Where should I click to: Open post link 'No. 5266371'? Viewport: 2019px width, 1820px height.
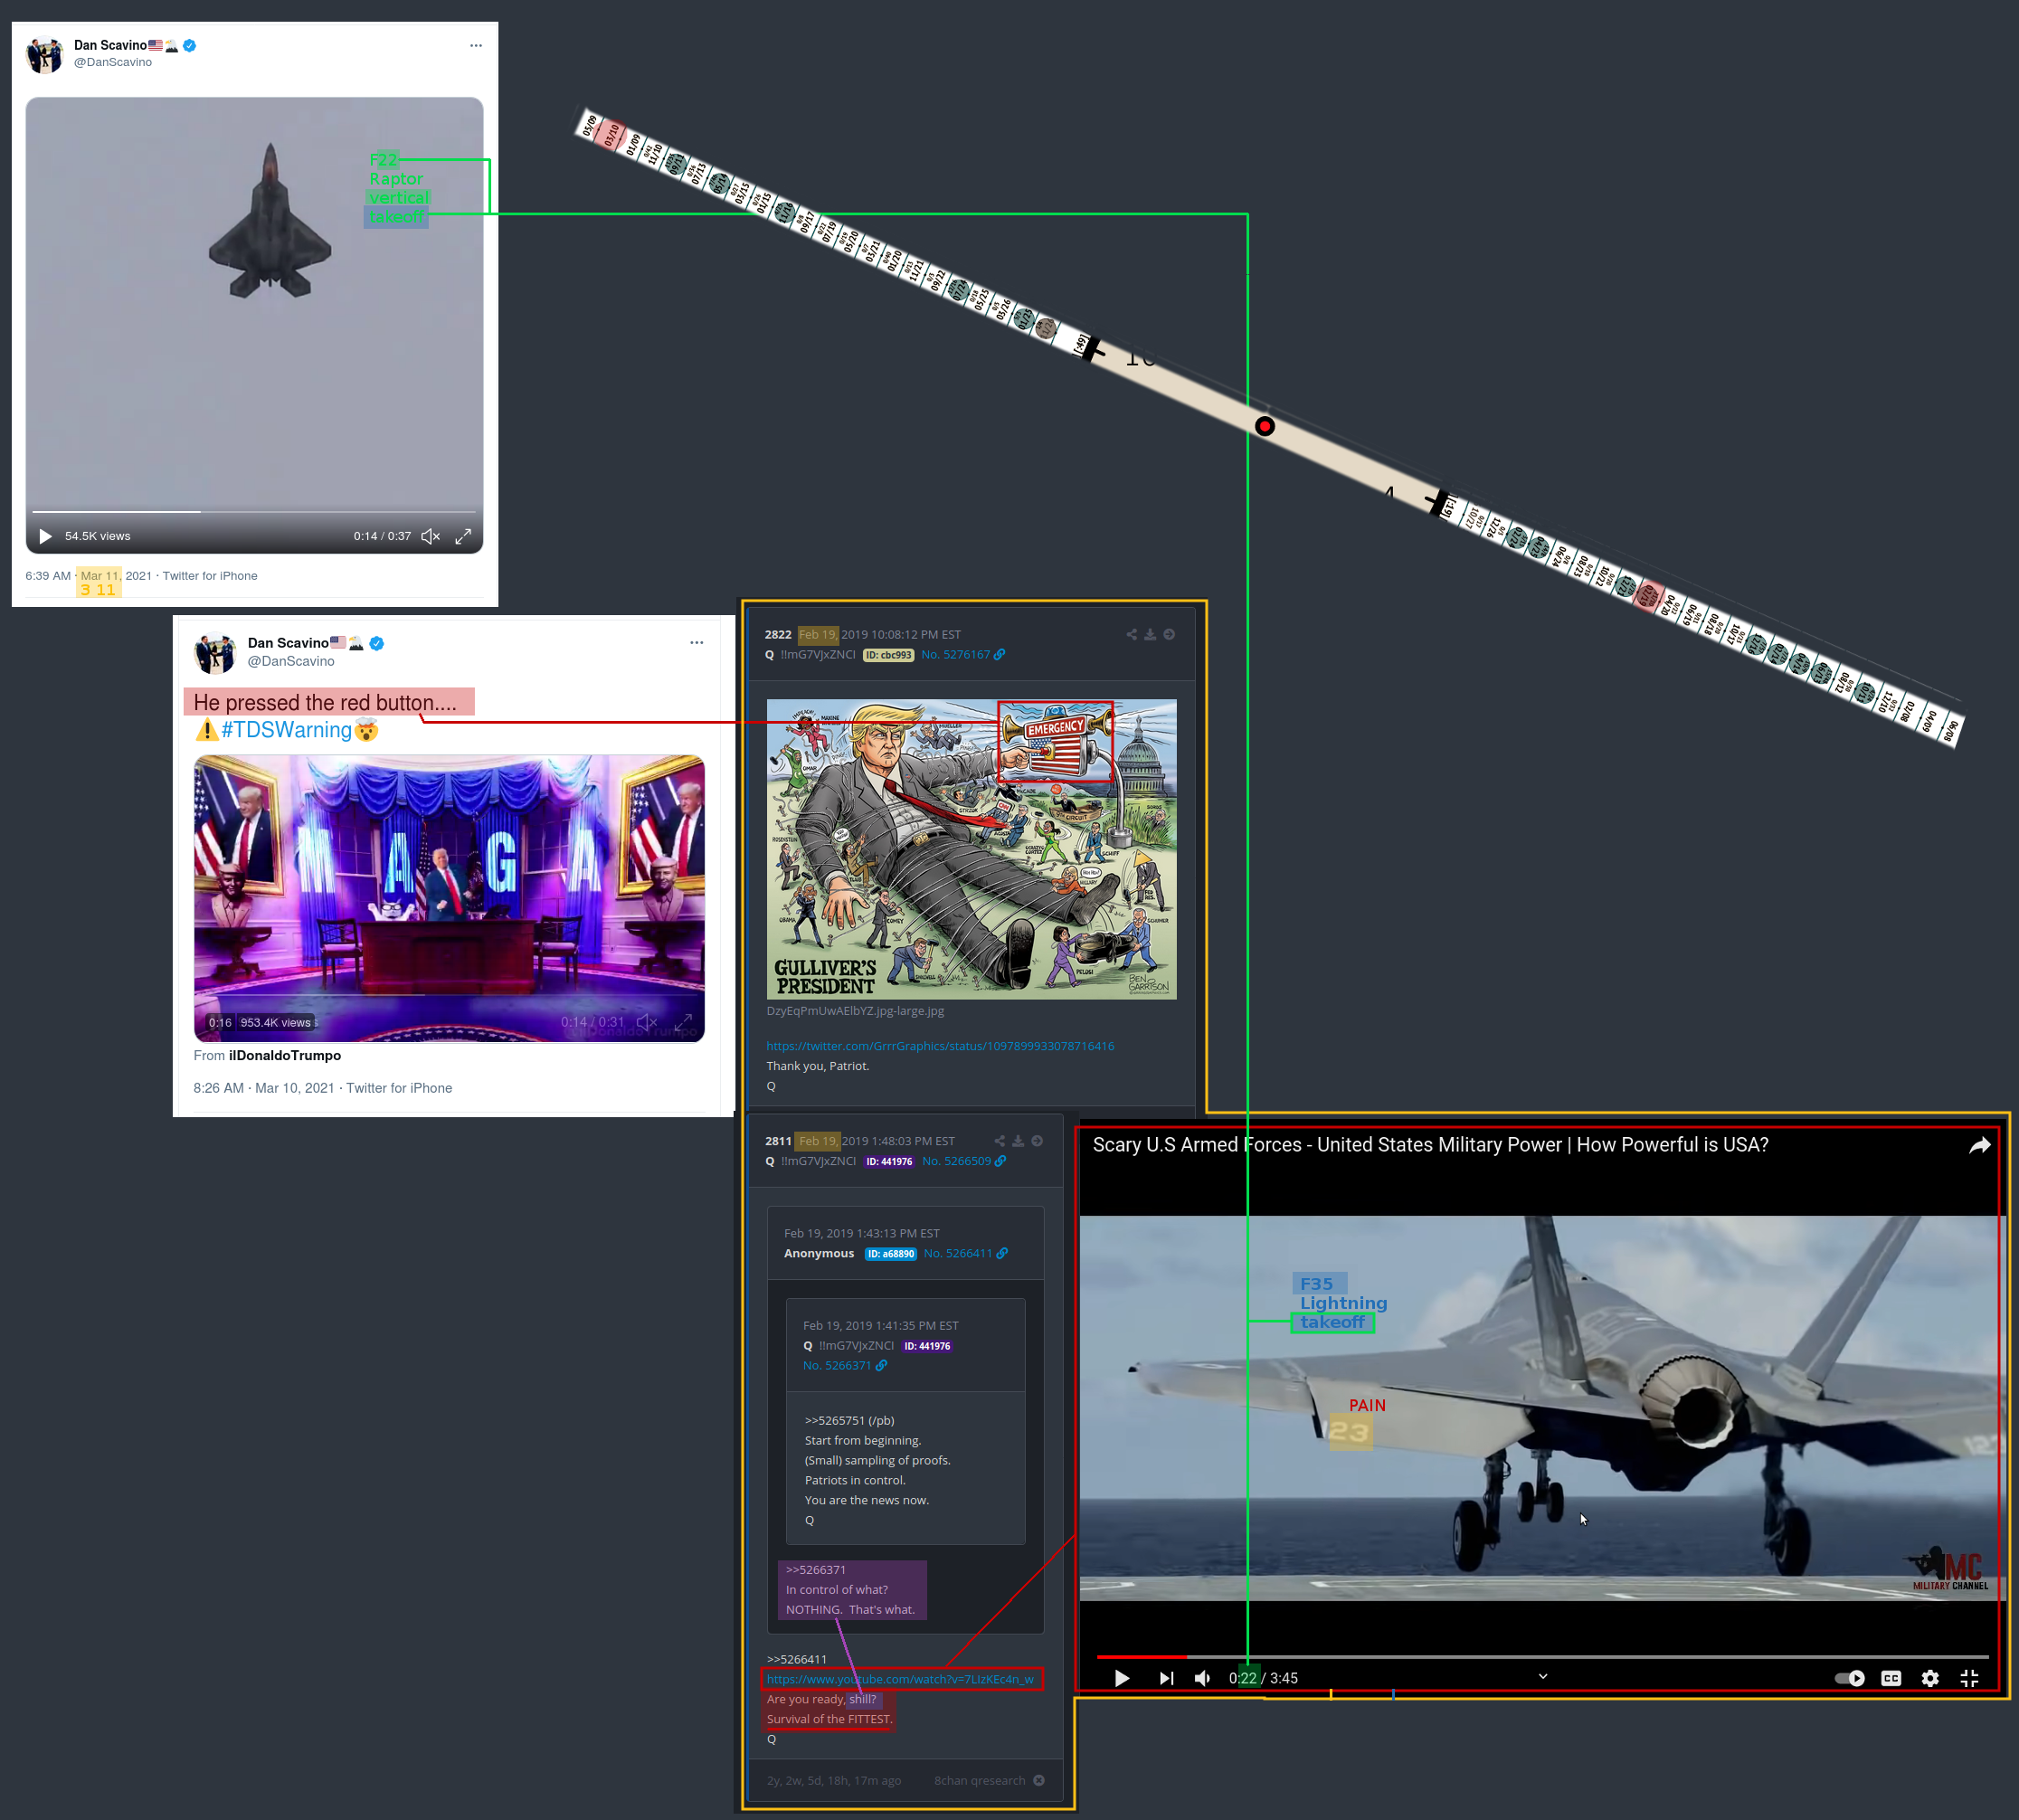point(837,1366)
